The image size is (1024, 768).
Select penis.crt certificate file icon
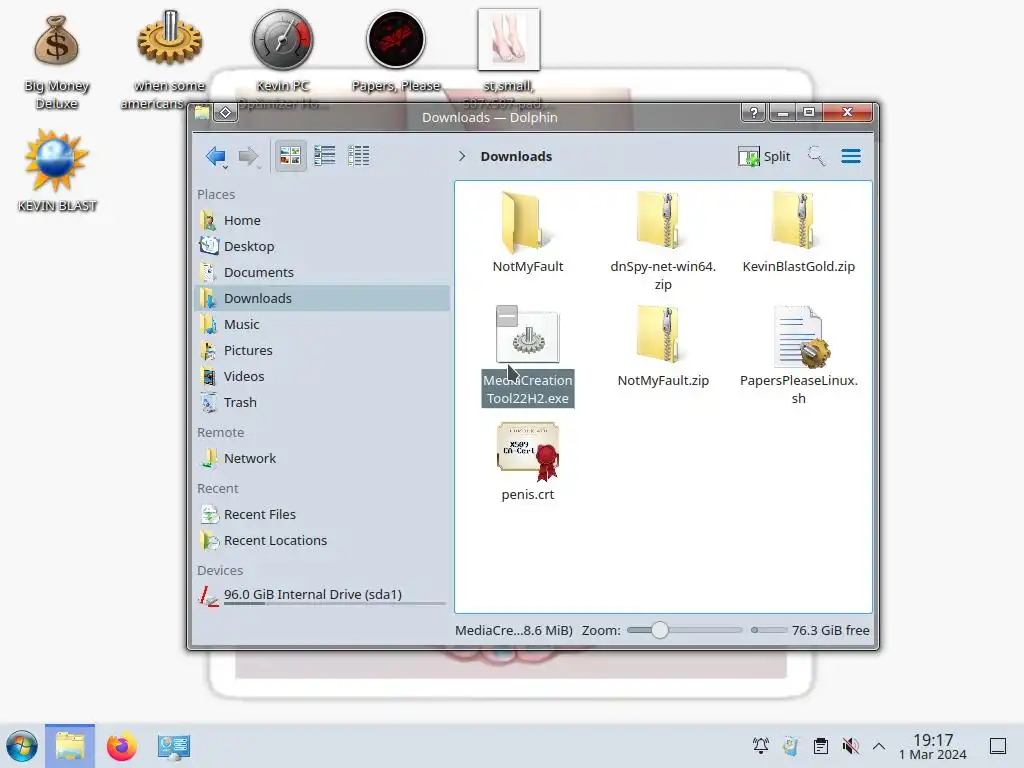(x=528, y=451)
